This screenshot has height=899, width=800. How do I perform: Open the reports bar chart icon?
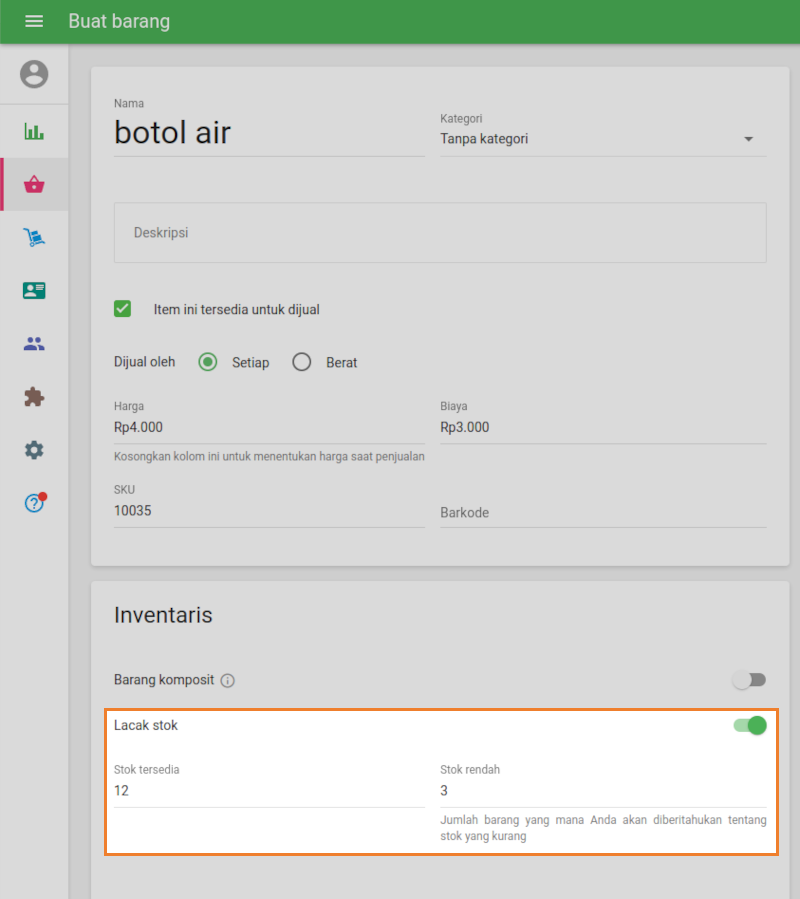tap(34, 131)
